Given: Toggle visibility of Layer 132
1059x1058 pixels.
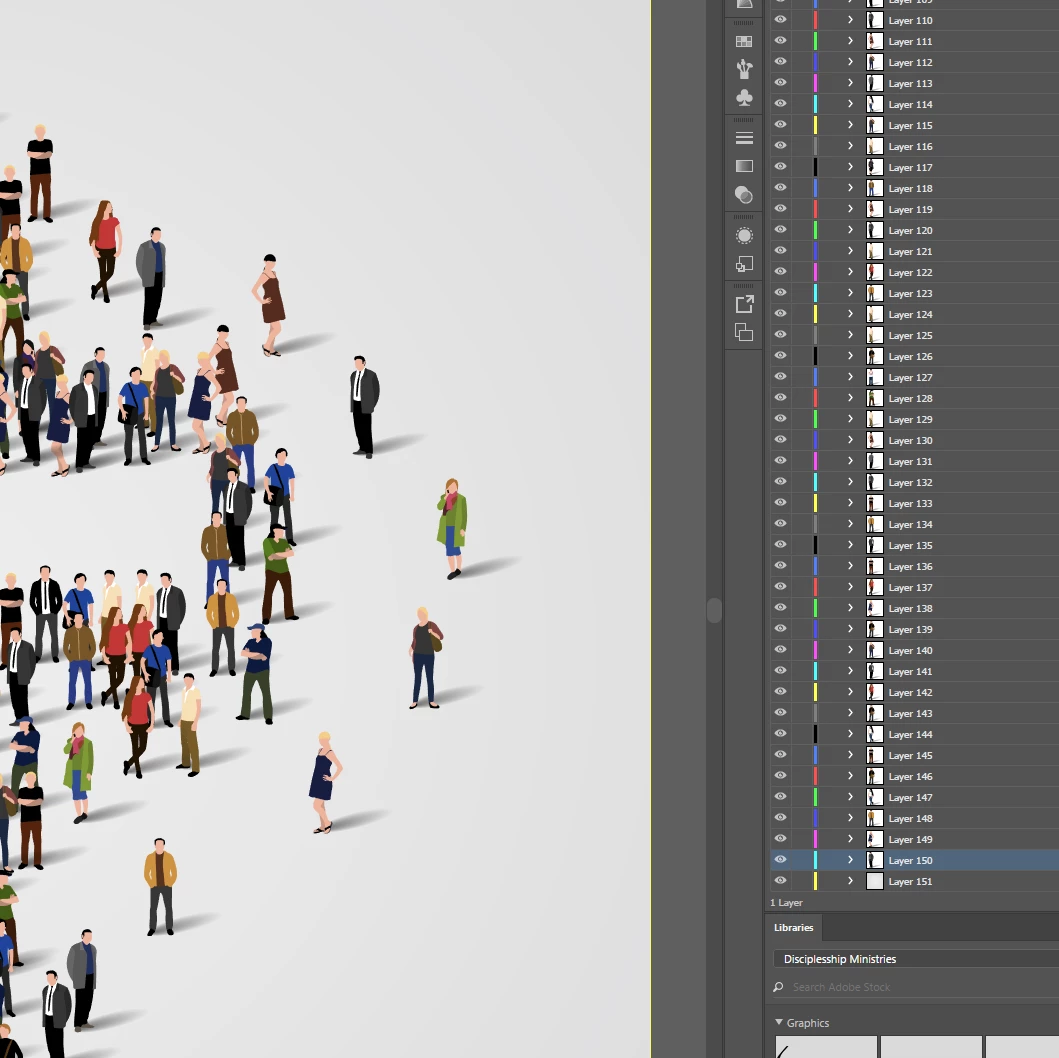Looking at the screenshot, I should click(780, 482).
